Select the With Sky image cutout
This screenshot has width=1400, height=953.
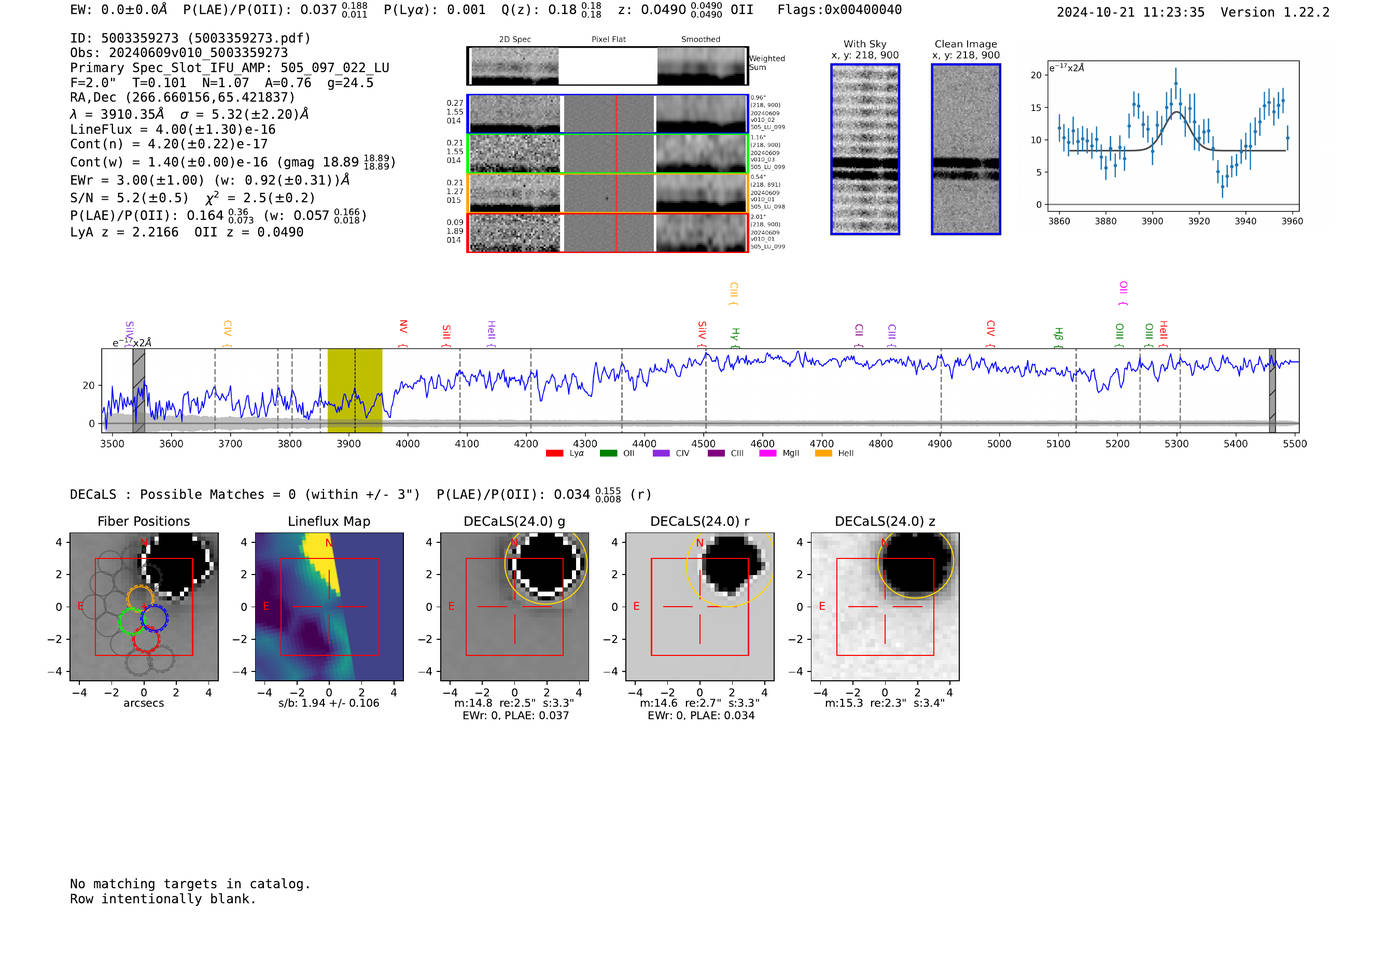(x=865, y=149)
